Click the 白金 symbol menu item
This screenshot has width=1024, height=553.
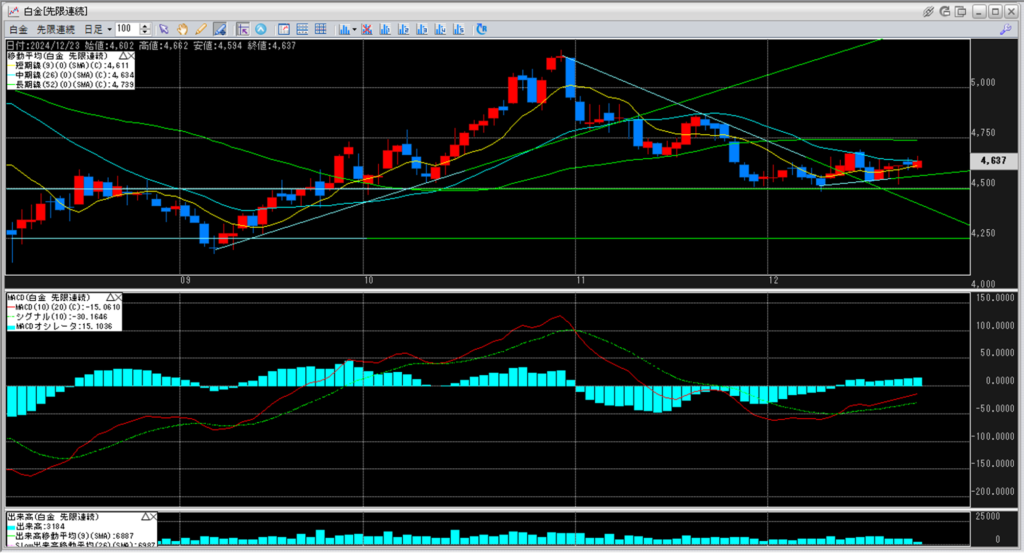click(x=18, y=30)
